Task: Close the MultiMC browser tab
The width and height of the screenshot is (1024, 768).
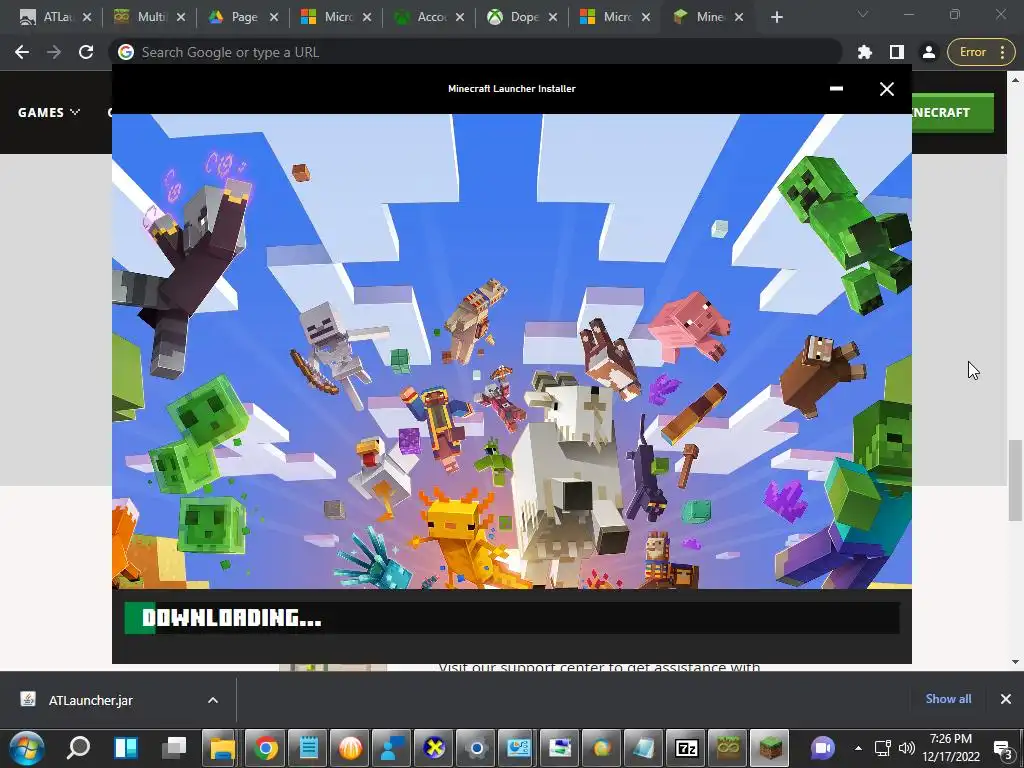Action: point(181,18)
